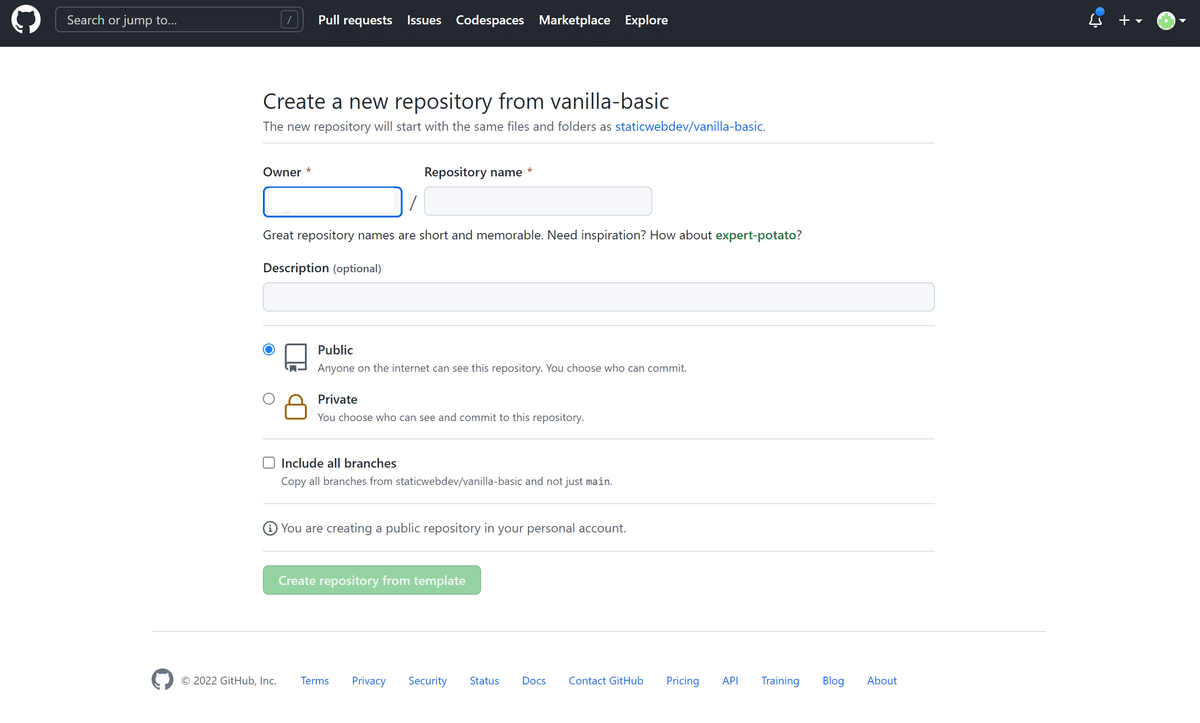Open the user avatar profile menu
This screenshot has width=1200, height=723.
[1170, 20]
